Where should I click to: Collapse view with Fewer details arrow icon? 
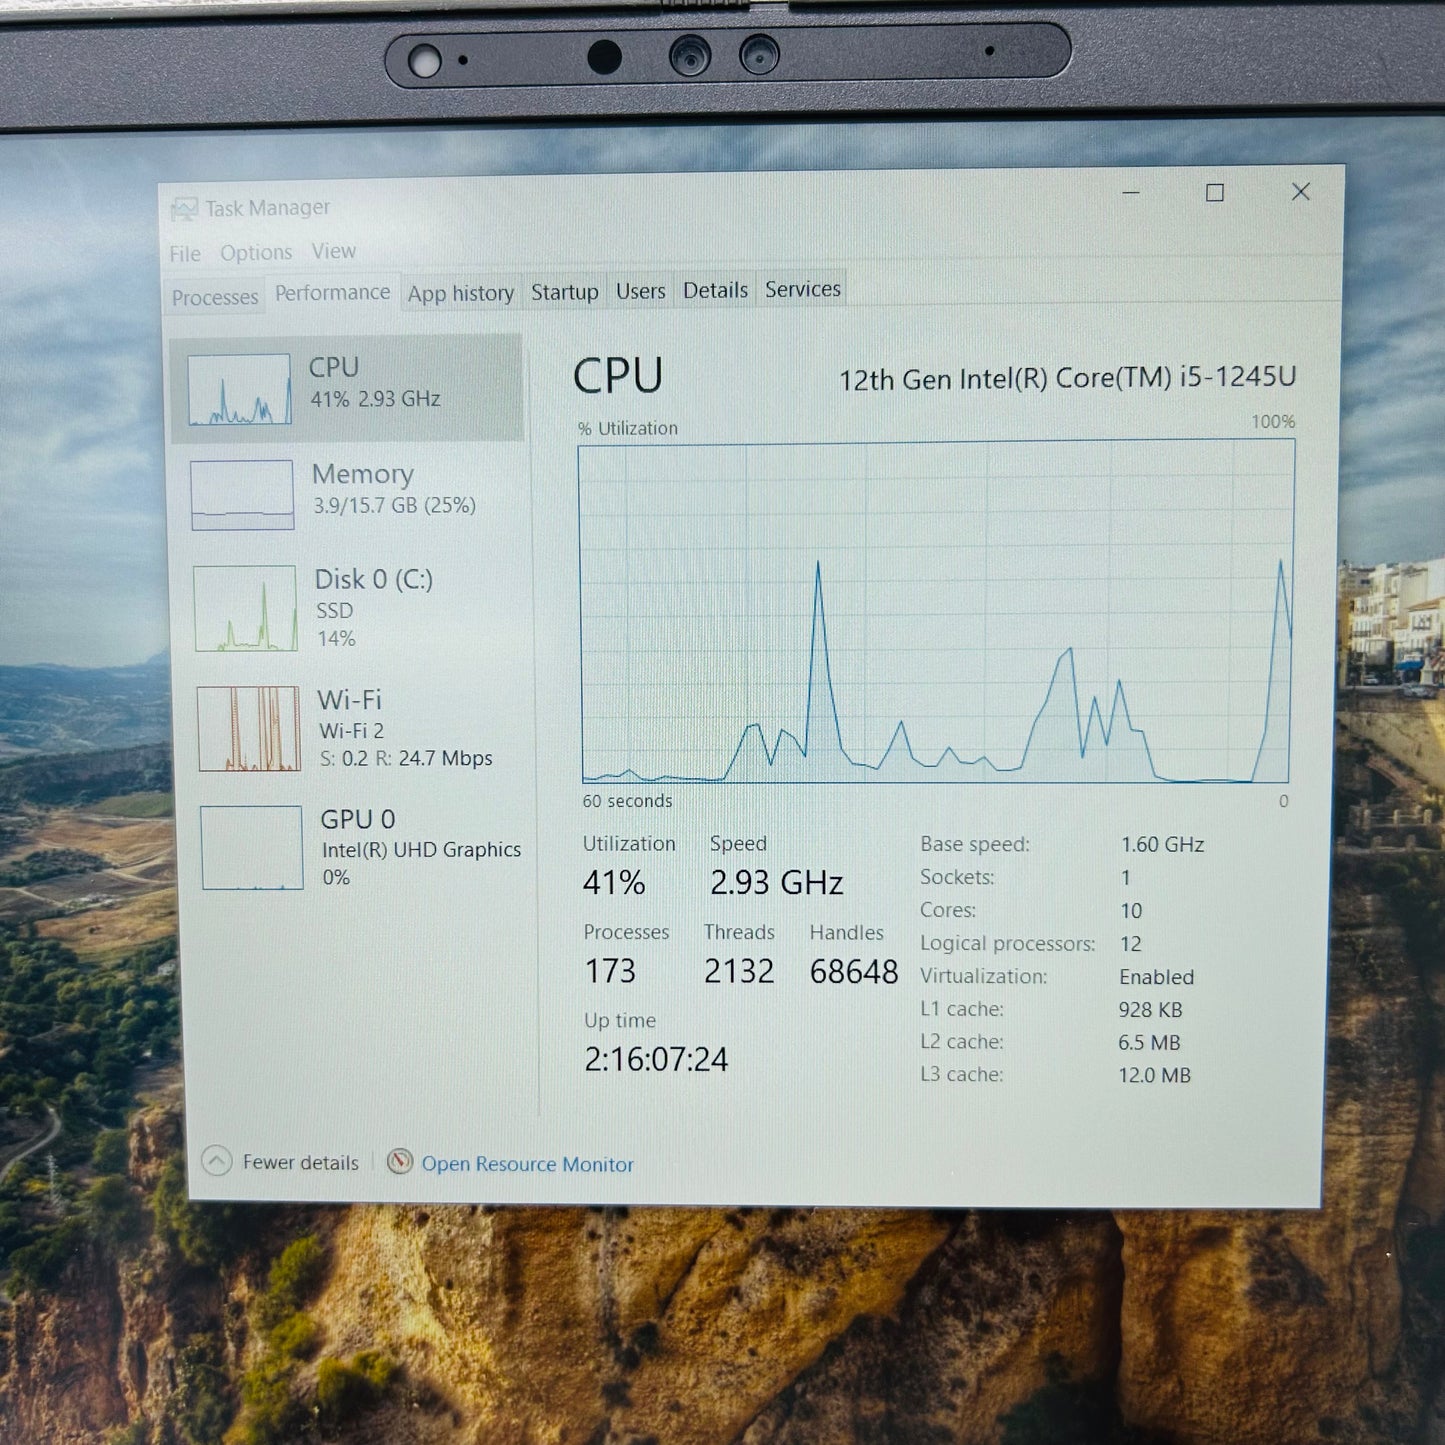[217, 1160]
